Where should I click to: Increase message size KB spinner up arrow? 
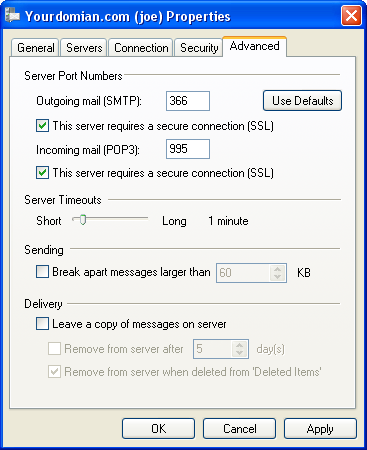(277, 269)
